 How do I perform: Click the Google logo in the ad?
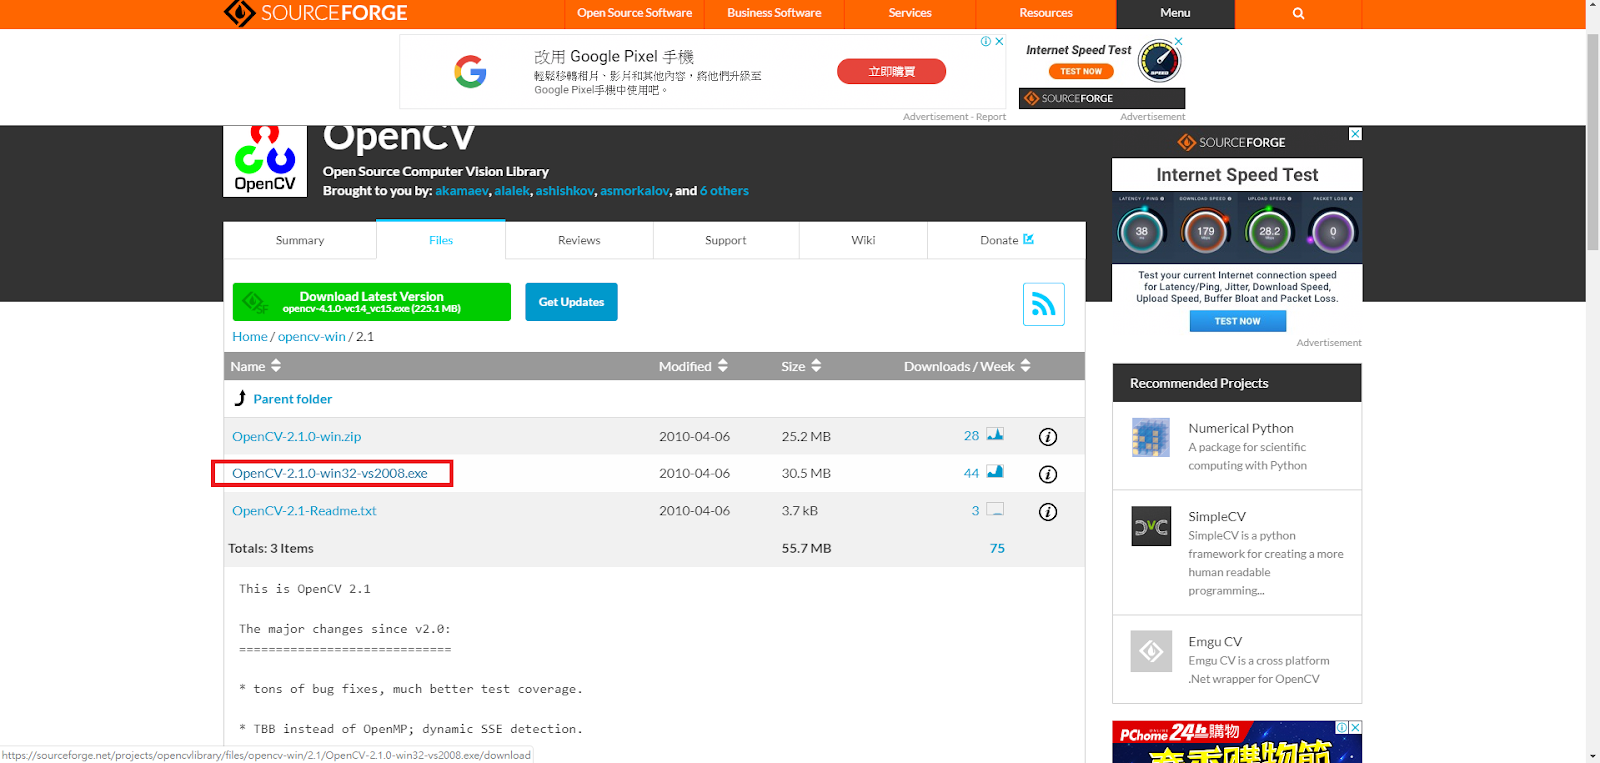(x=470, y=71)
